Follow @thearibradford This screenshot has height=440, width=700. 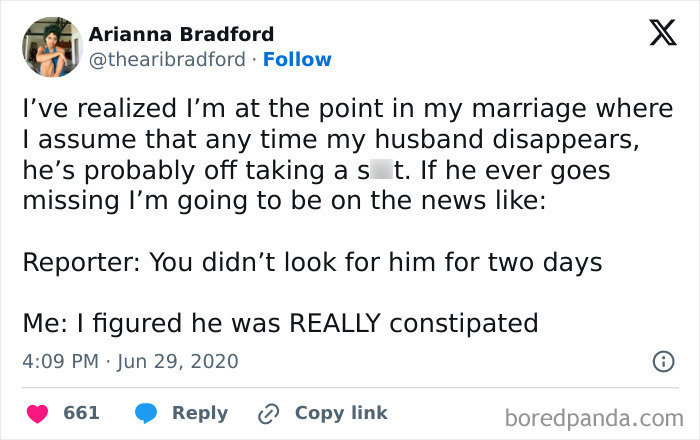[x=297, y=60]
